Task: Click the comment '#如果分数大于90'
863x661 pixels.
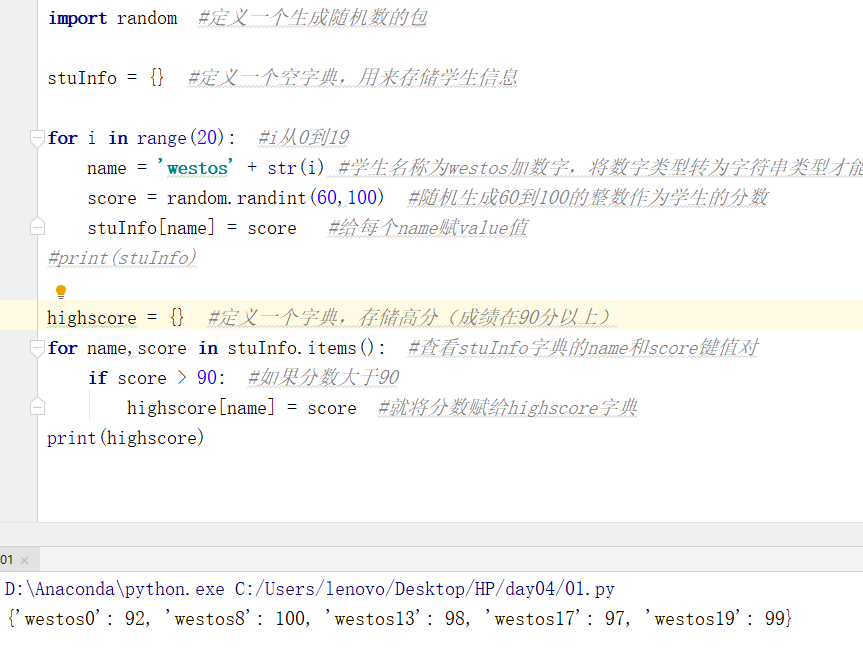Action: point(324,378)
